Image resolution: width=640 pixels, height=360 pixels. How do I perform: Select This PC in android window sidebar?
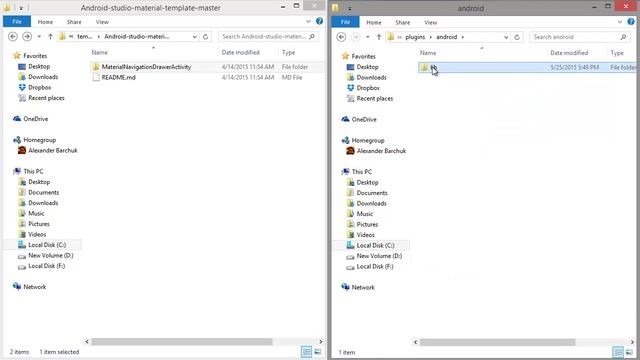coord(362,172)
